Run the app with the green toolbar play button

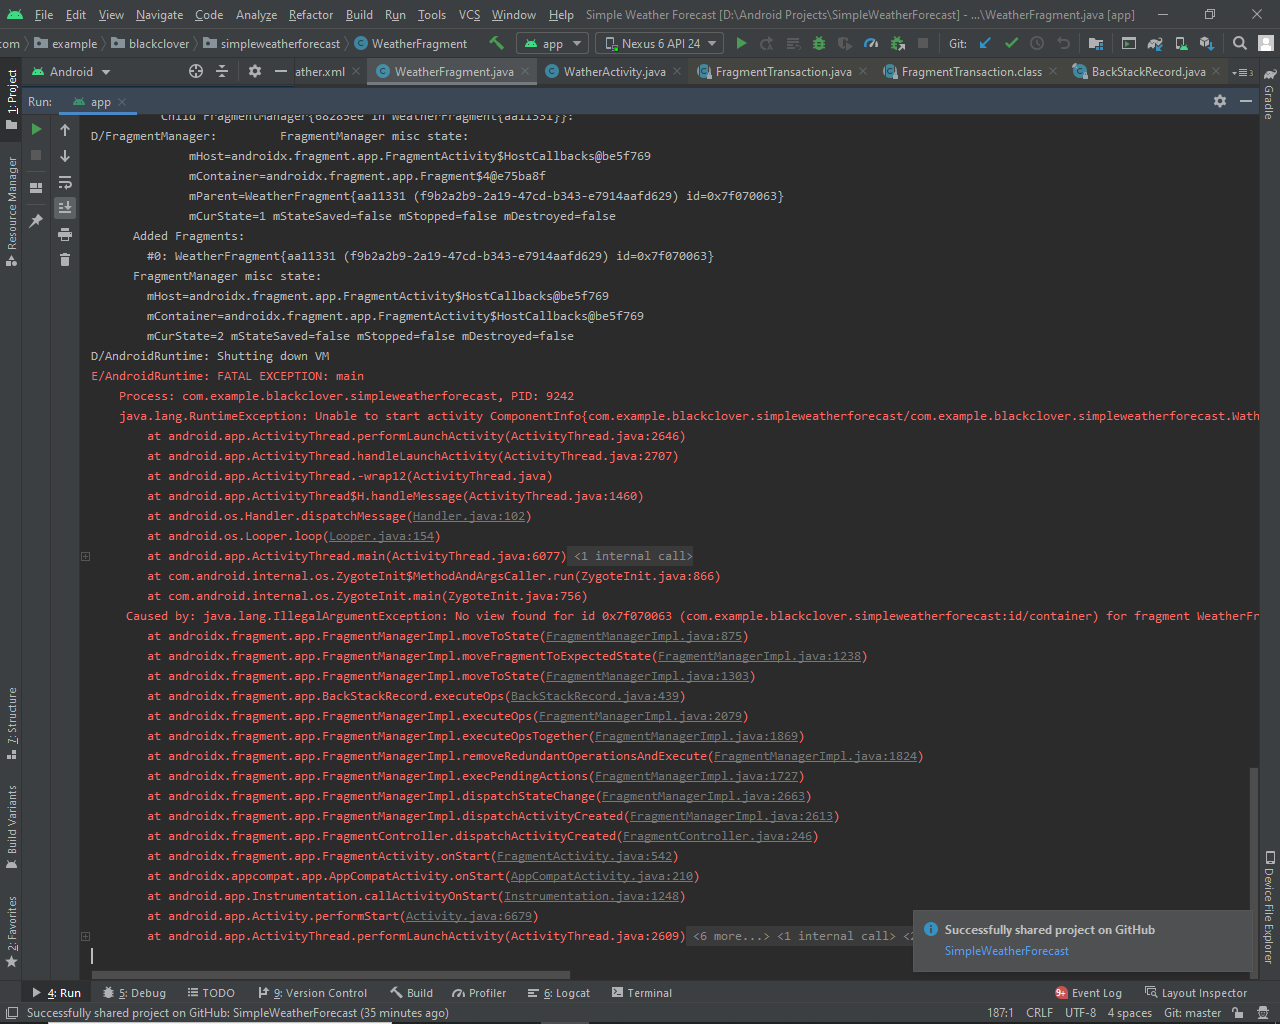tap(741, 43)
